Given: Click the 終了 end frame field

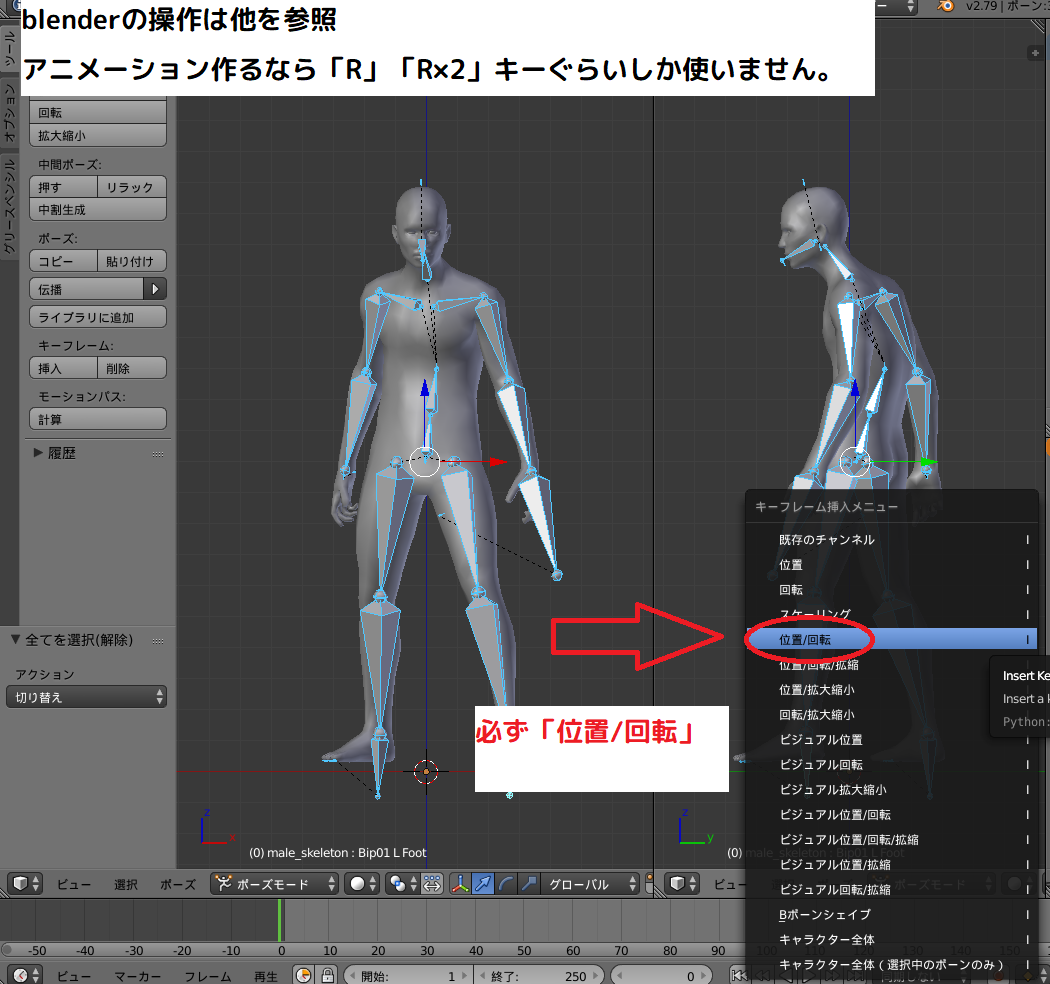Looking at the screenshot, I should [x=538, y=976].
